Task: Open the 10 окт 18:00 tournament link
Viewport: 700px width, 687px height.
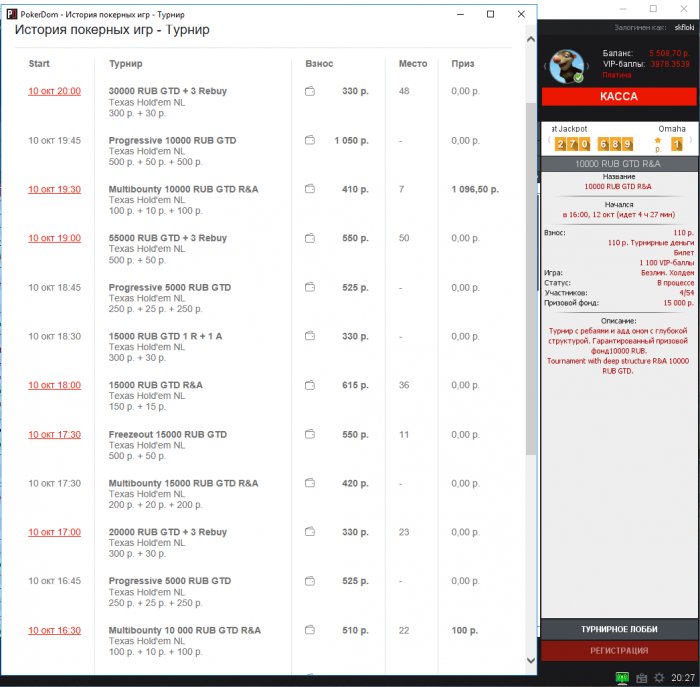Action: click(54, 385)
